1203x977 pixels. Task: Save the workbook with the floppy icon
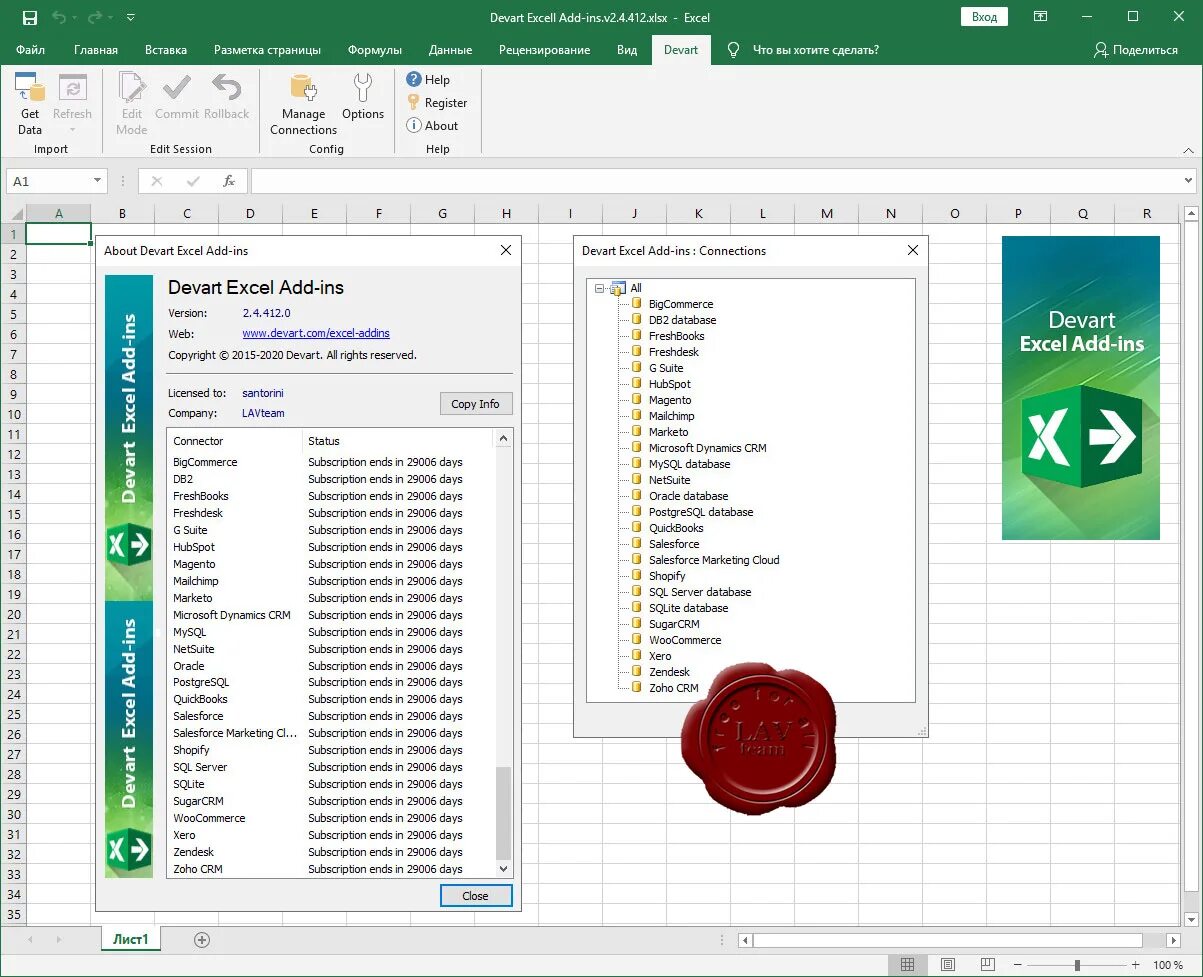tap(30, 17)
